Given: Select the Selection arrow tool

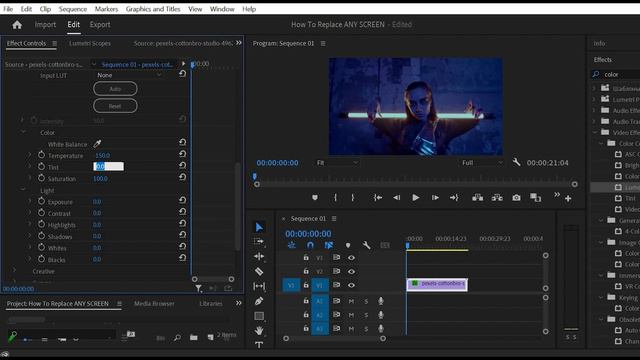Looking at the screenshot, I should (259, 227).
